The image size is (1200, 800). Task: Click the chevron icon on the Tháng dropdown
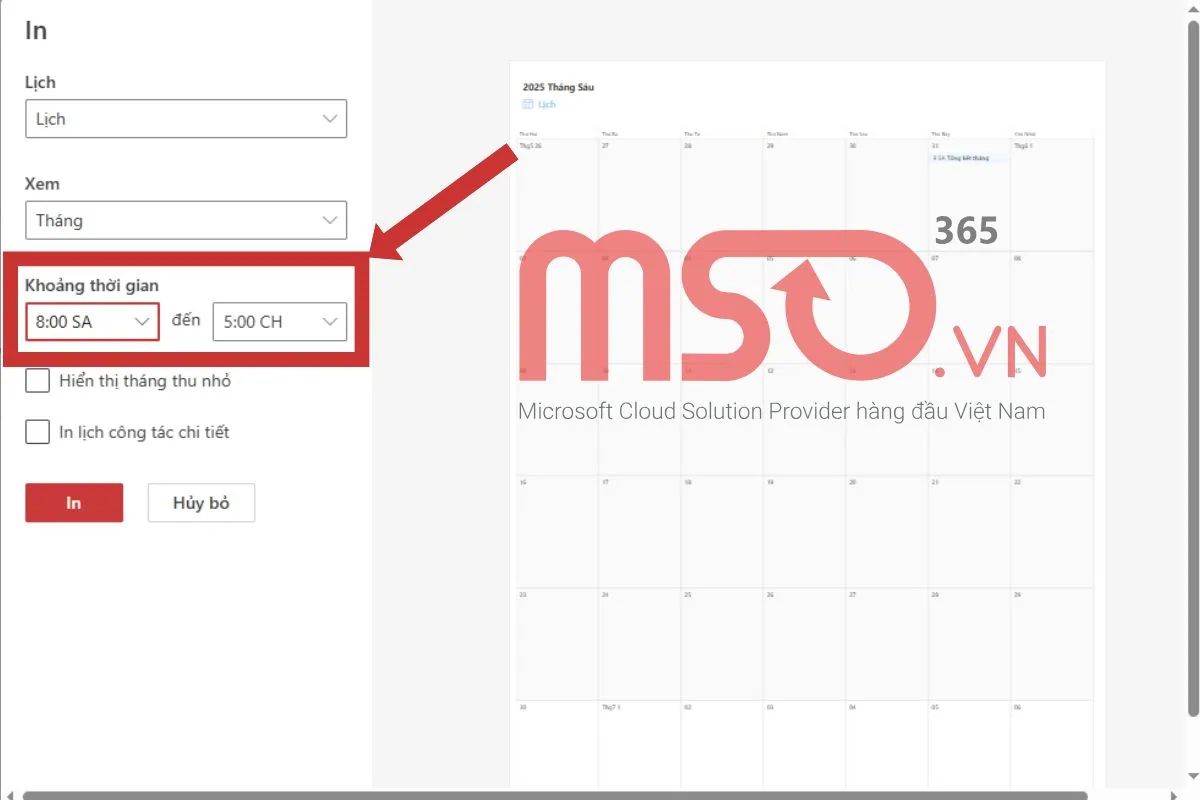pos(330,220)
